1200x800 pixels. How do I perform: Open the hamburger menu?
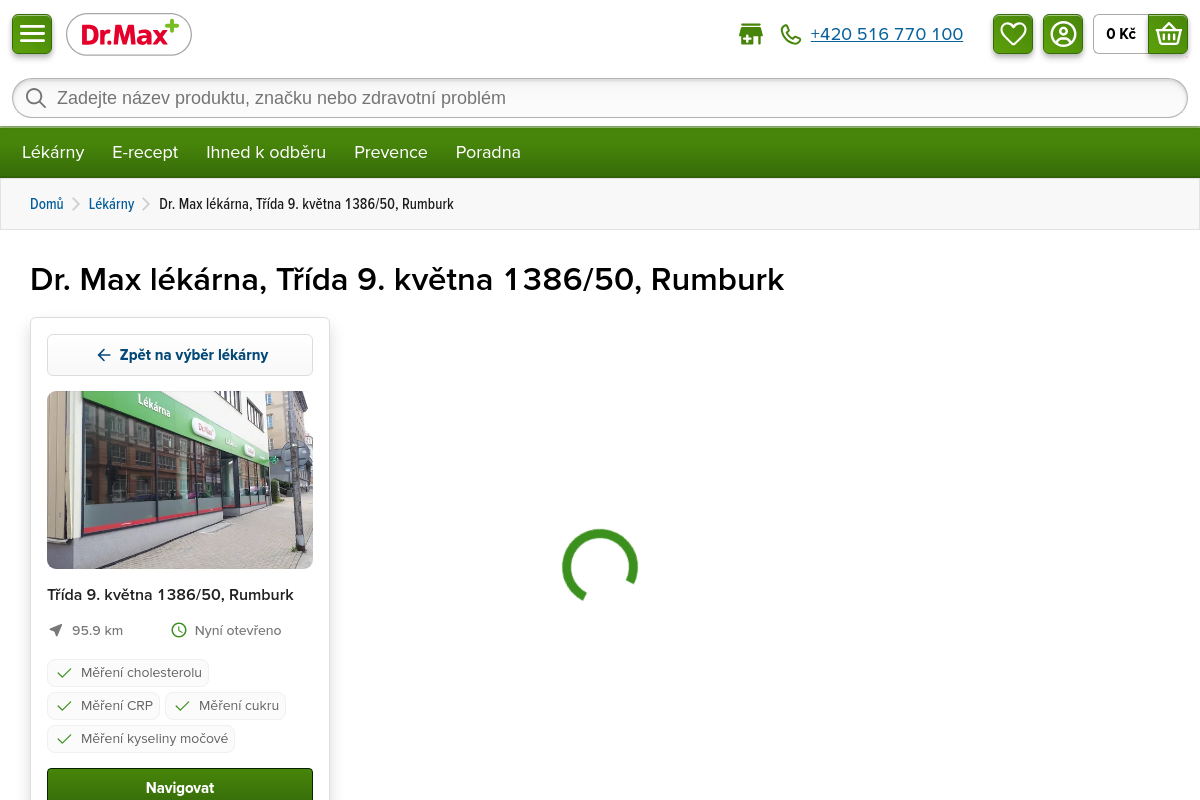pyautogui.click(x=32, y=34)
